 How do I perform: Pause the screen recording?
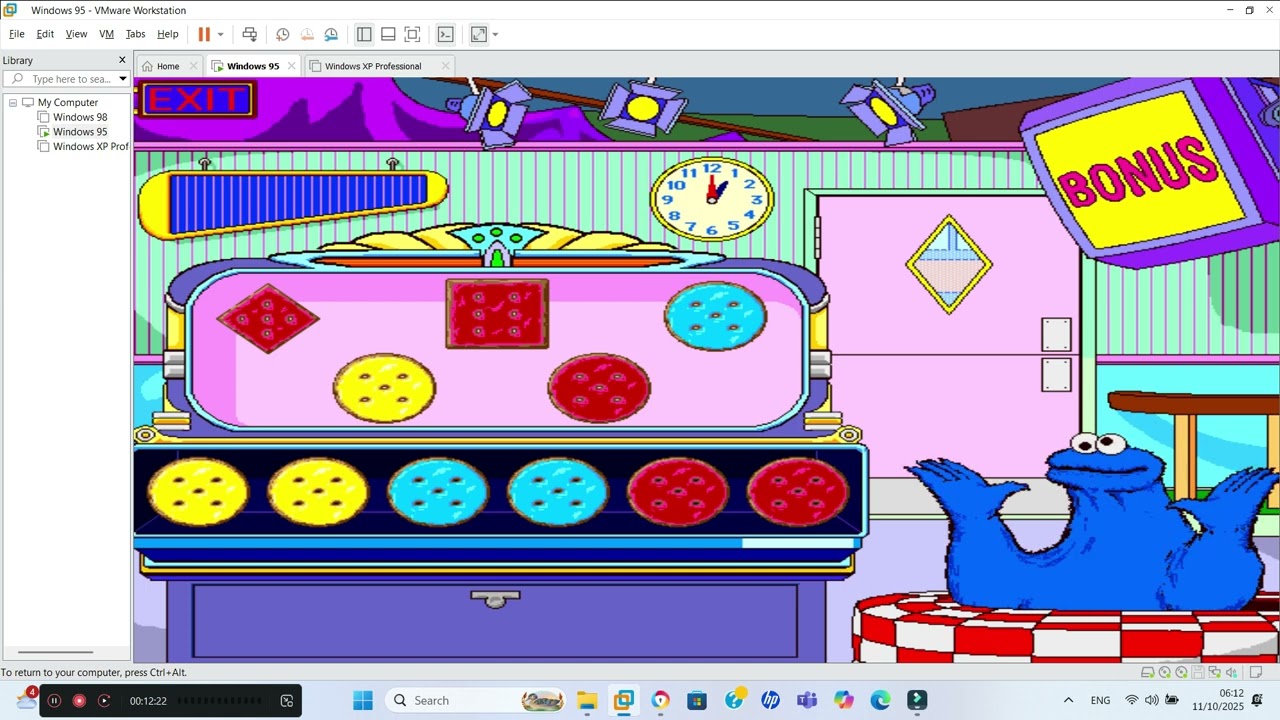[x=55, y=701]
